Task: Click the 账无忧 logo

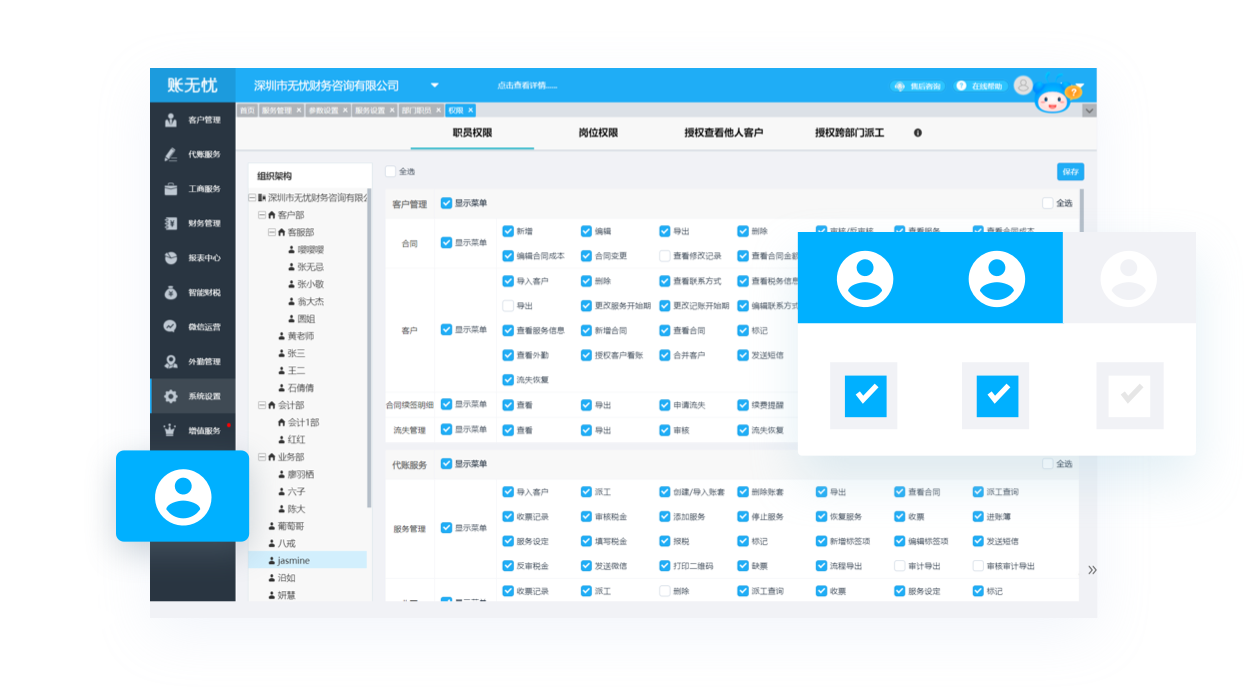Action: click(192, 85)
